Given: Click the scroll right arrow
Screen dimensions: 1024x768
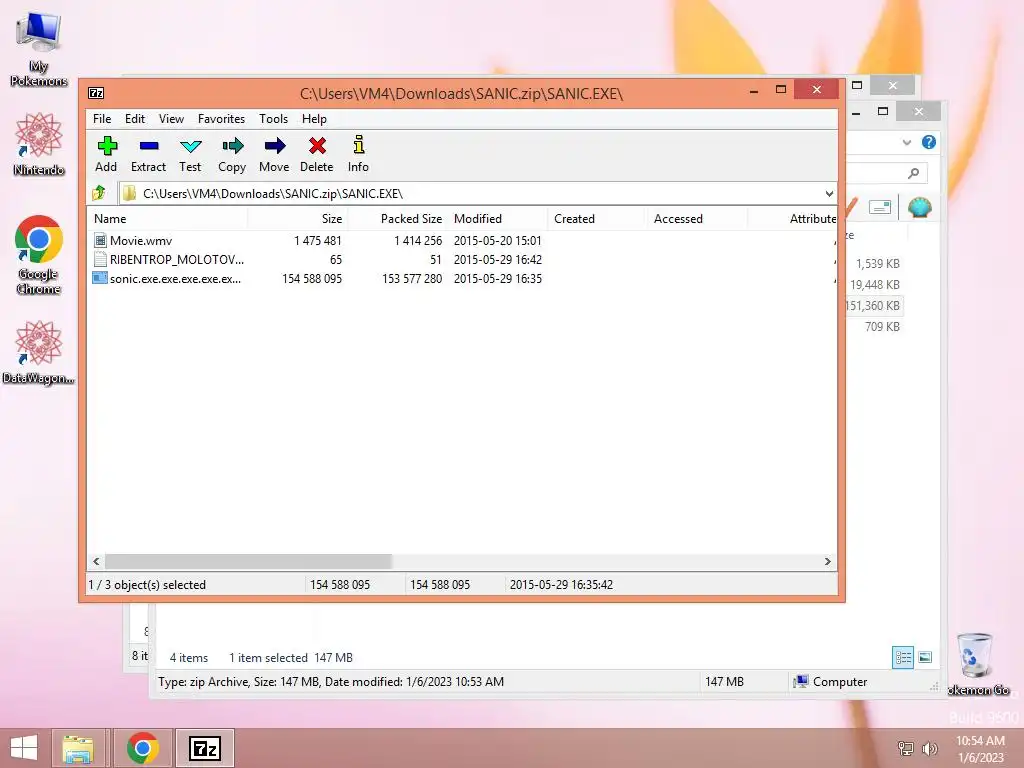Looking at the screenshot, I should click(827, 562).
